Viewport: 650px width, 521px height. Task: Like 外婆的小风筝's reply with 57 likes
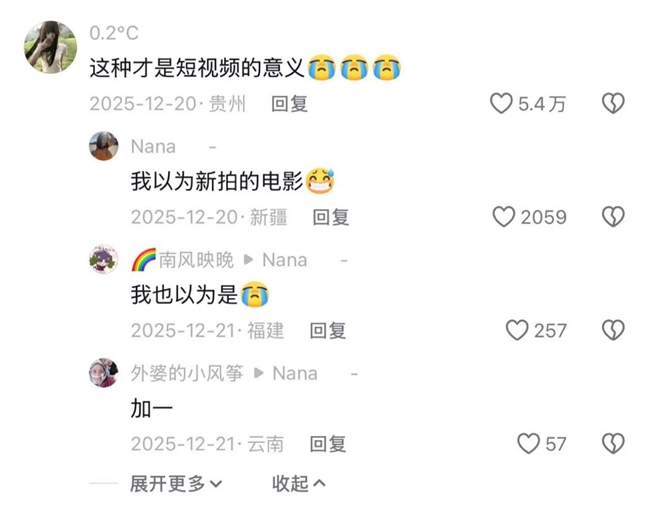tap(529, 444)
